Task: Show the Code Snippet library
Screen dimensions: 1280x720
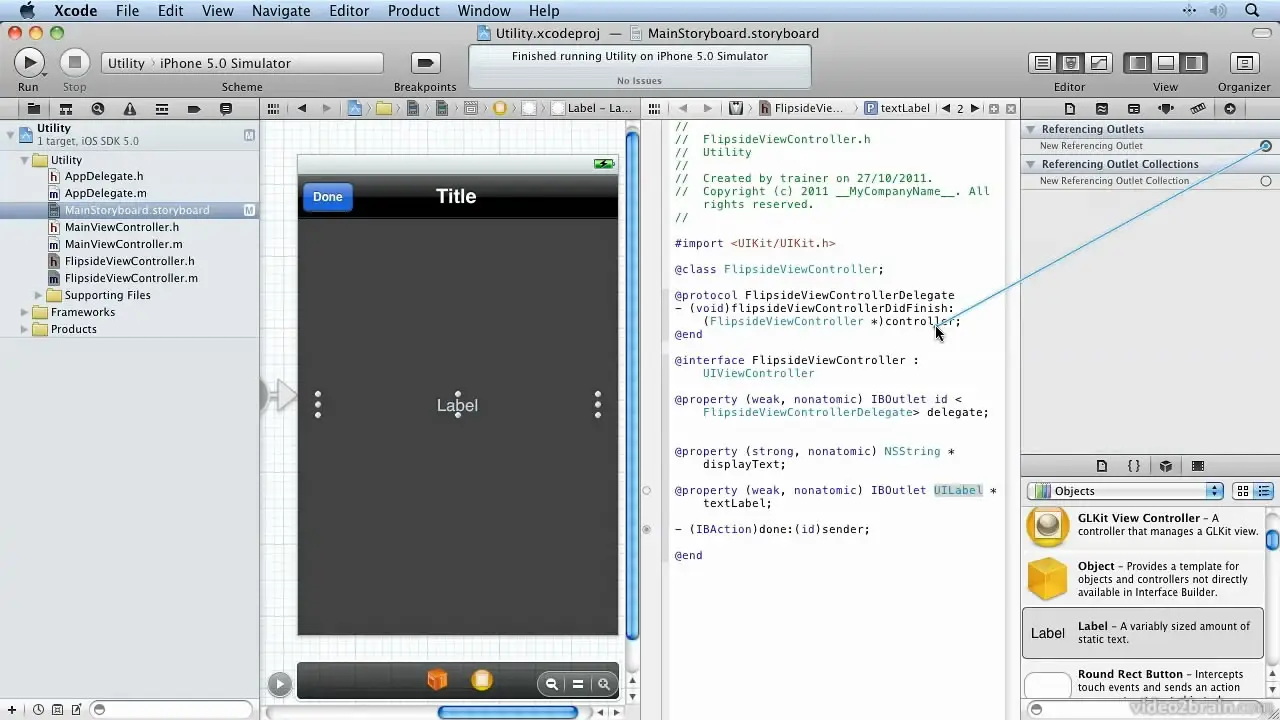Action: [x=1134, y=466]
